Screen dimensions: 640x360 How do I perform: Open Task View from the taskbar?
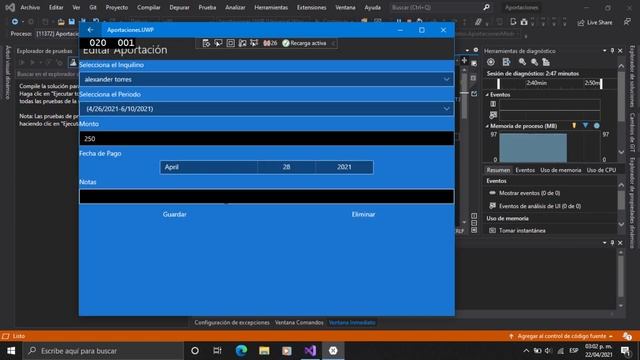pyautogui.click(x=217, y=351)
